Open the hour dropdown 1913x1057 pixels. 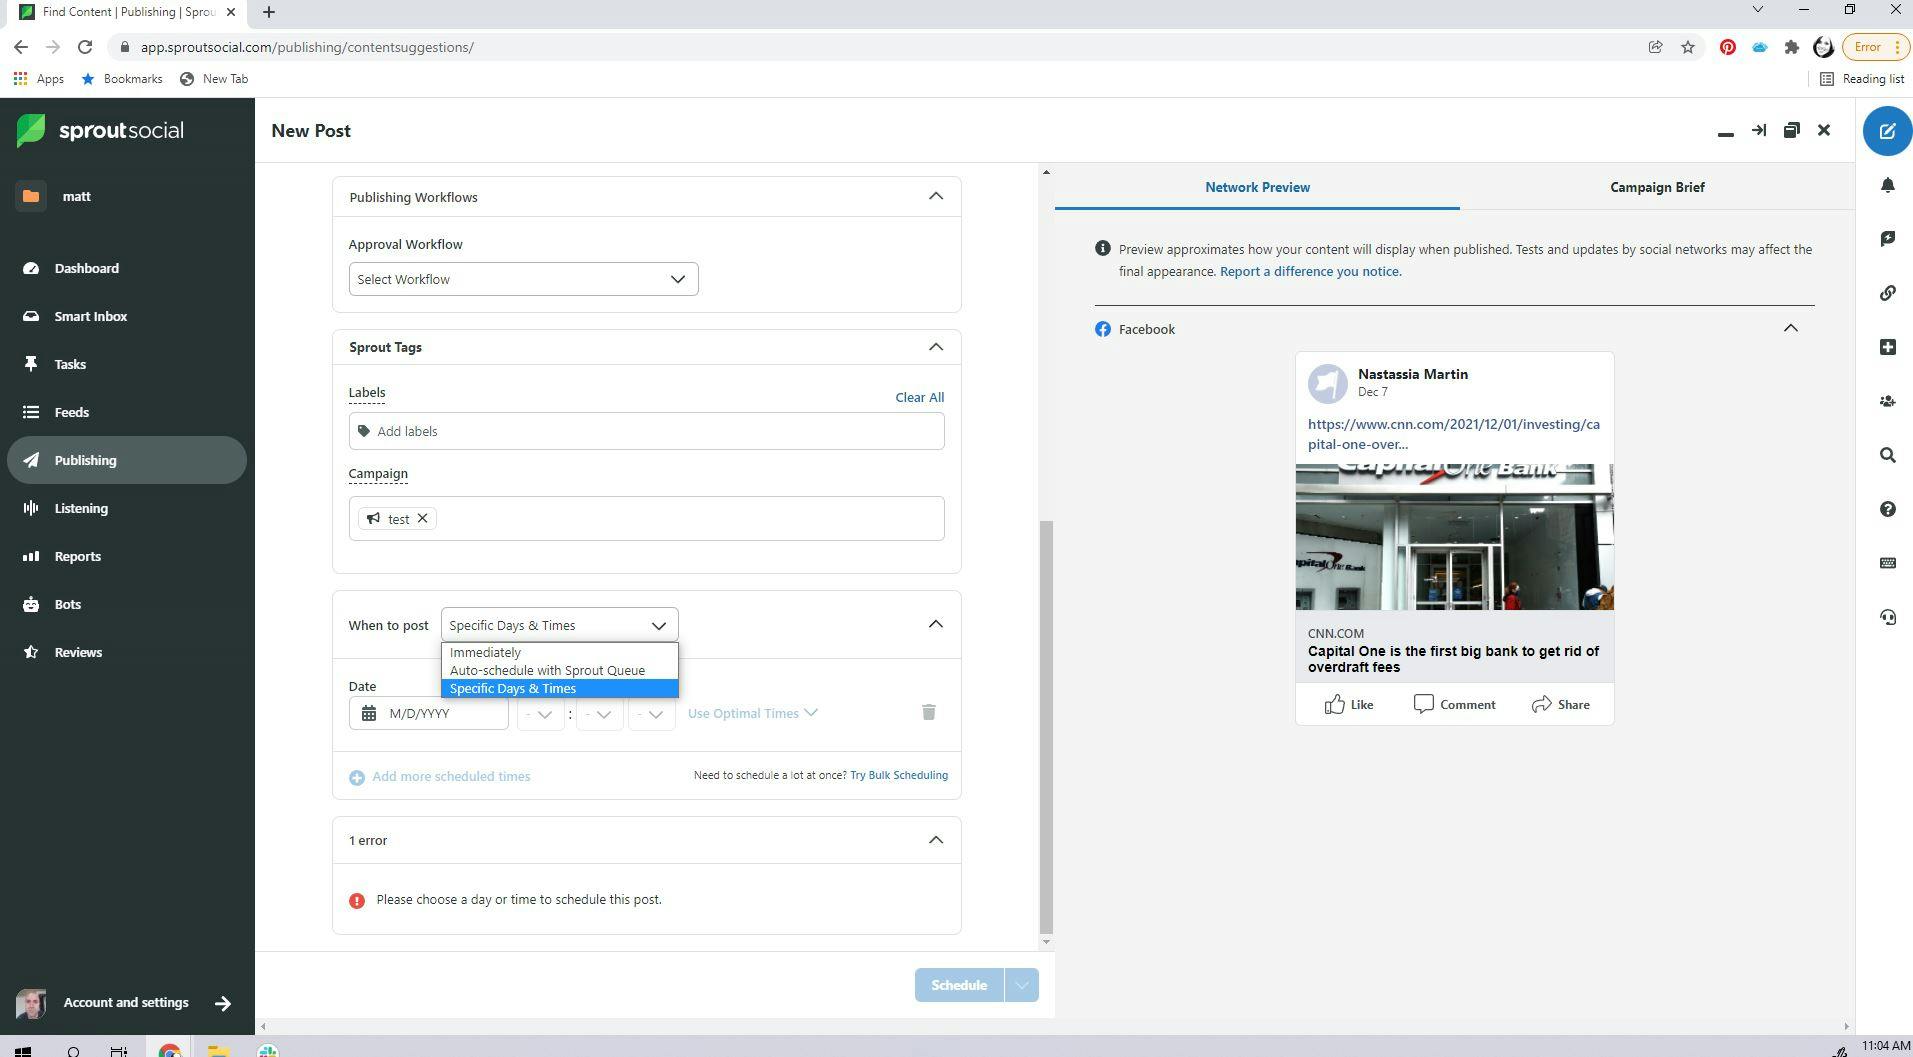coord(540,713)
